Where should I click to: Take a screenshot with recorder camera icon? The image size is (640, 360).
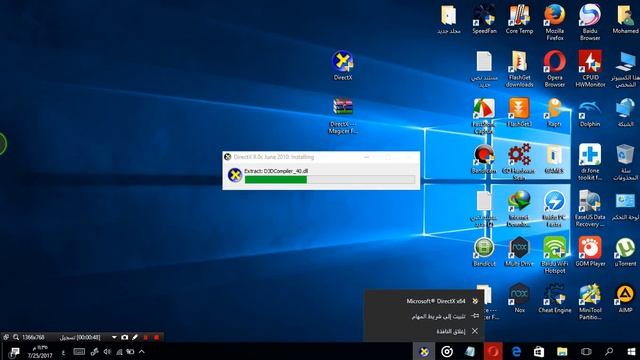tap(124, 337)
